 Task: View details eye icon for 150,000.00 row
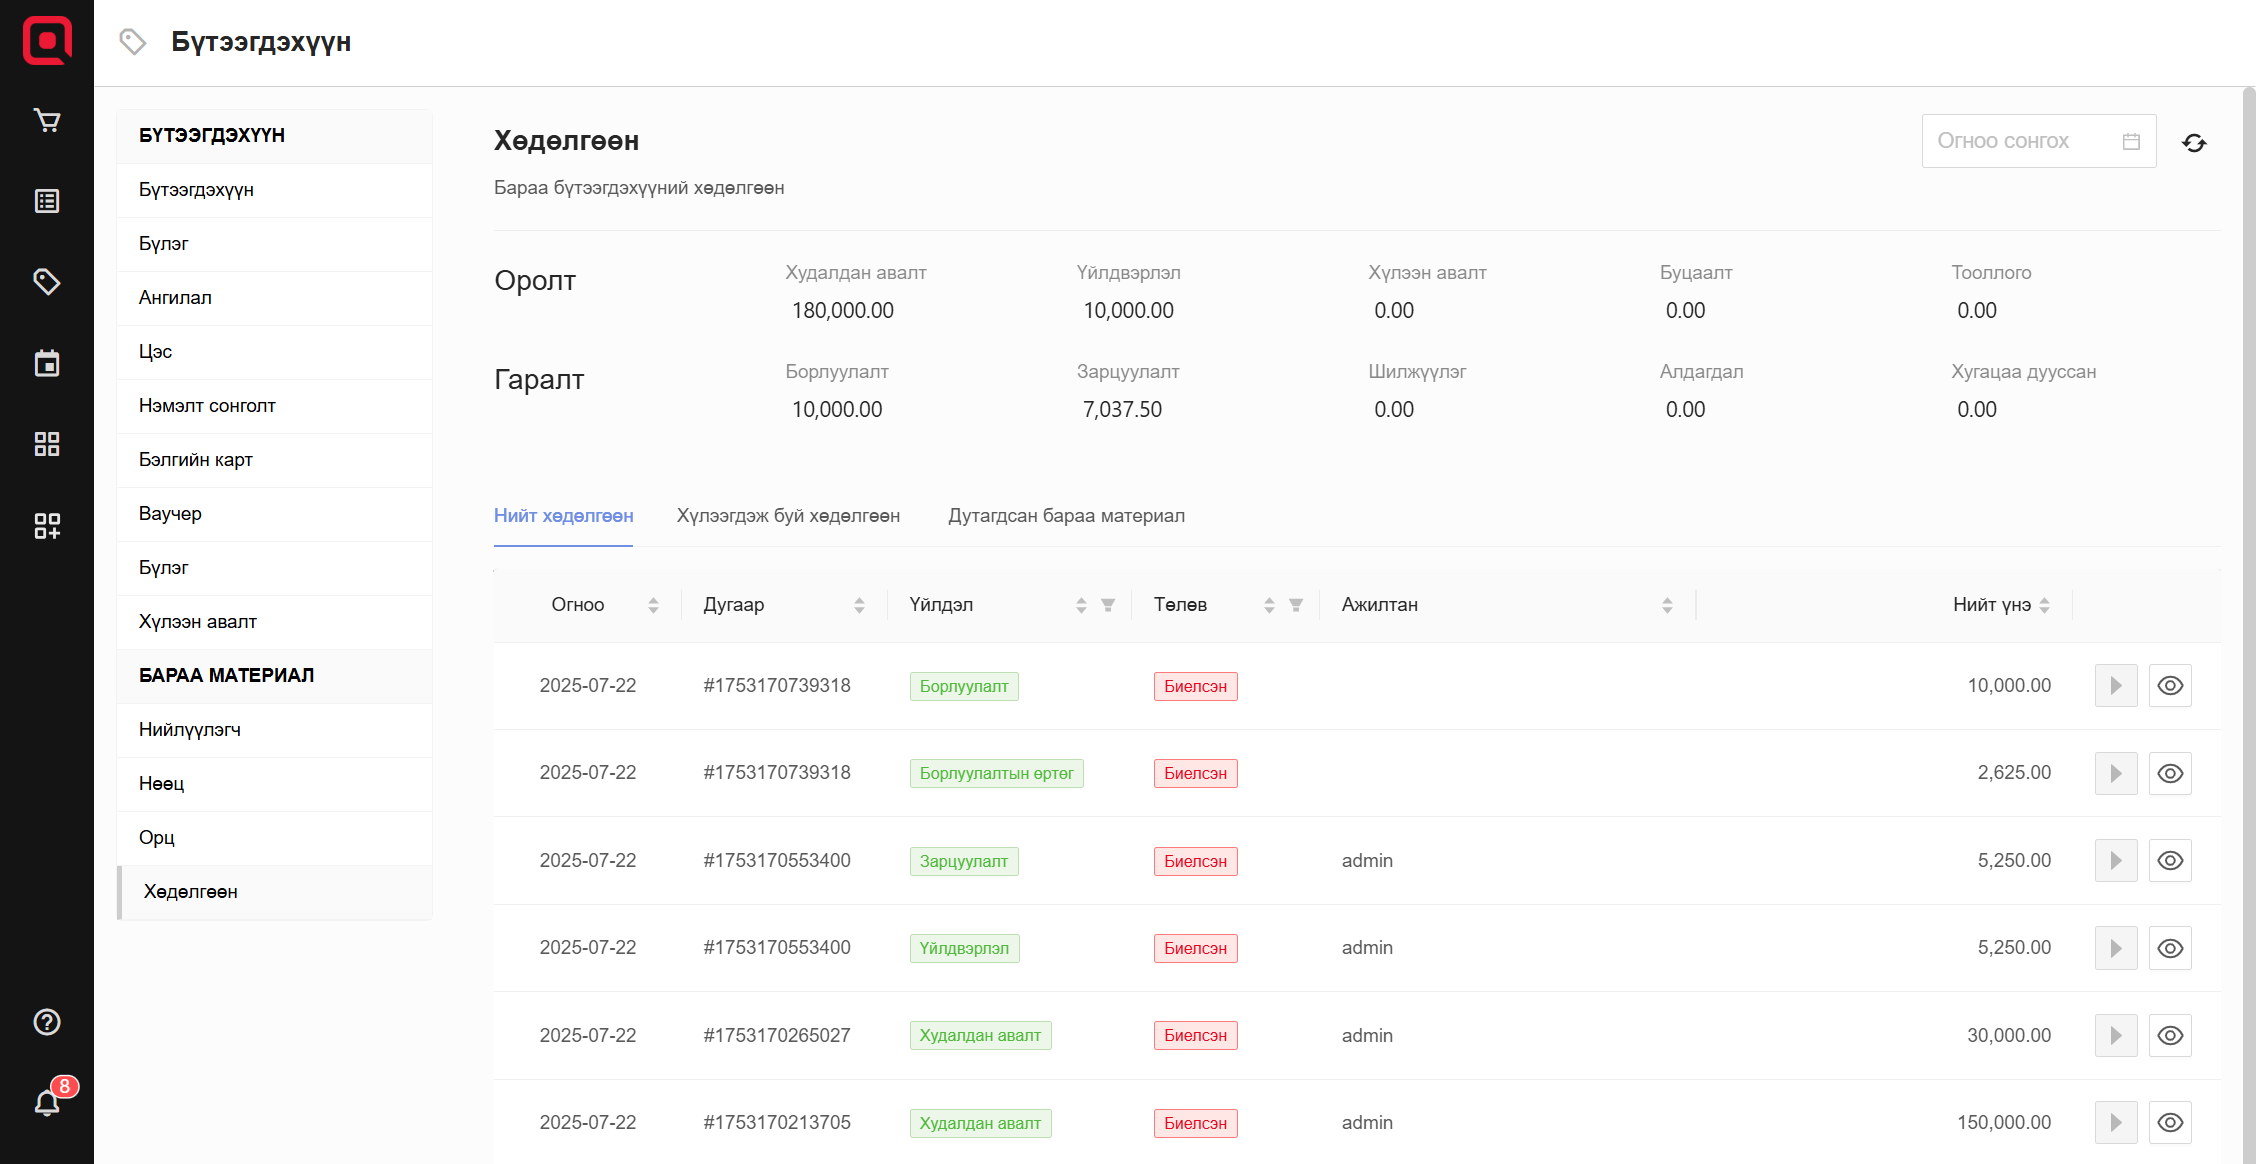click(x=2170, y=1123)
